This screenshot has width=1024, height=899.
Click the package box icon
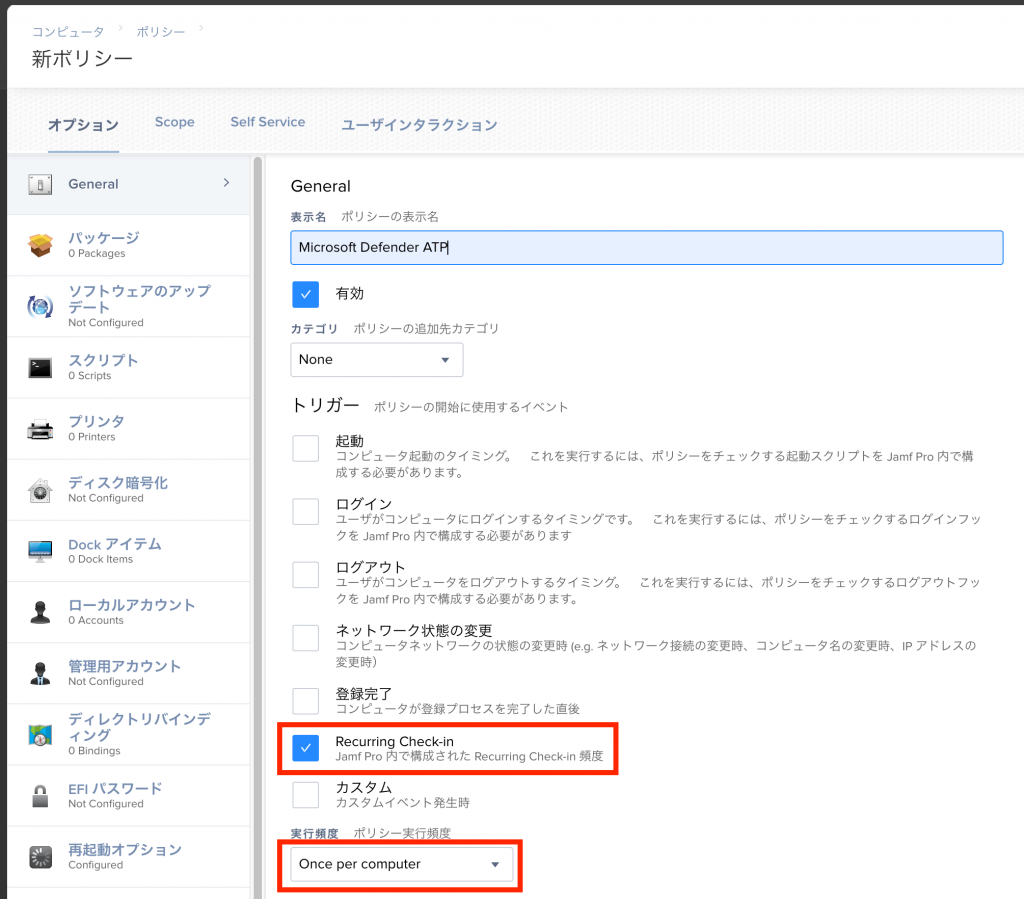click(40, 245)
